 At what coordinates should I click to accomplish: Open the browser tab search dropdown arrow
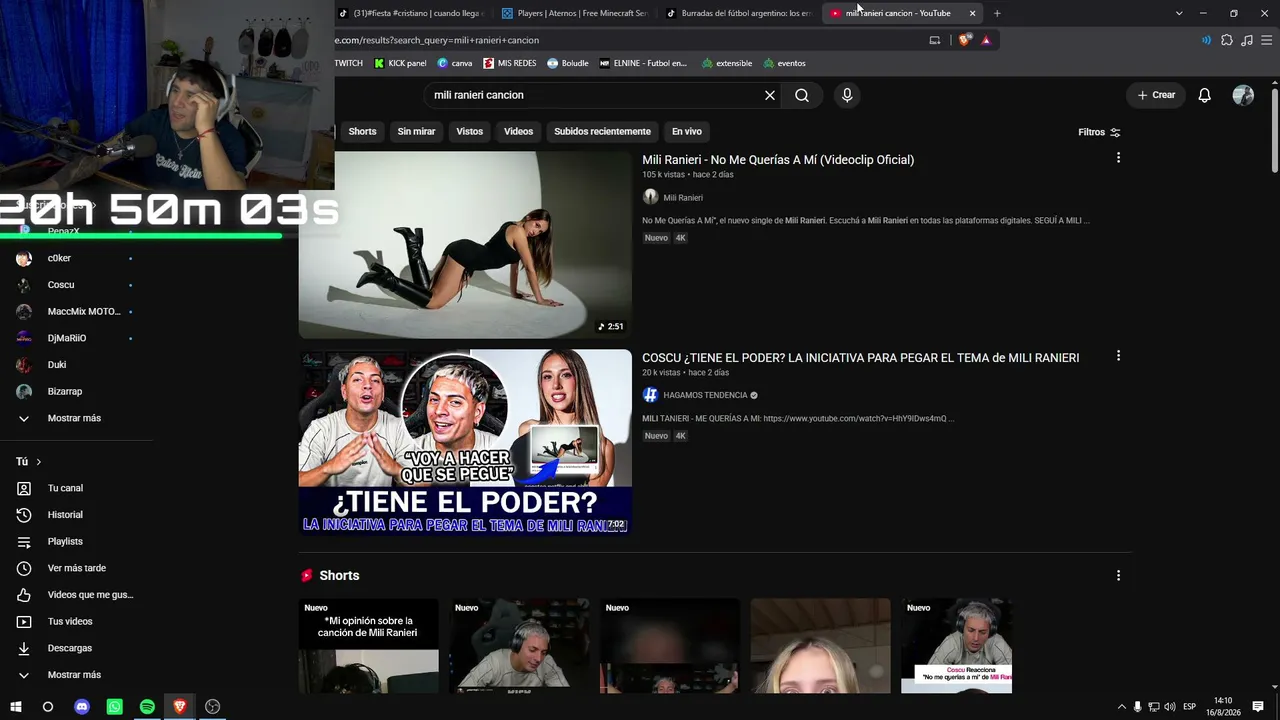pos(1179,13)
